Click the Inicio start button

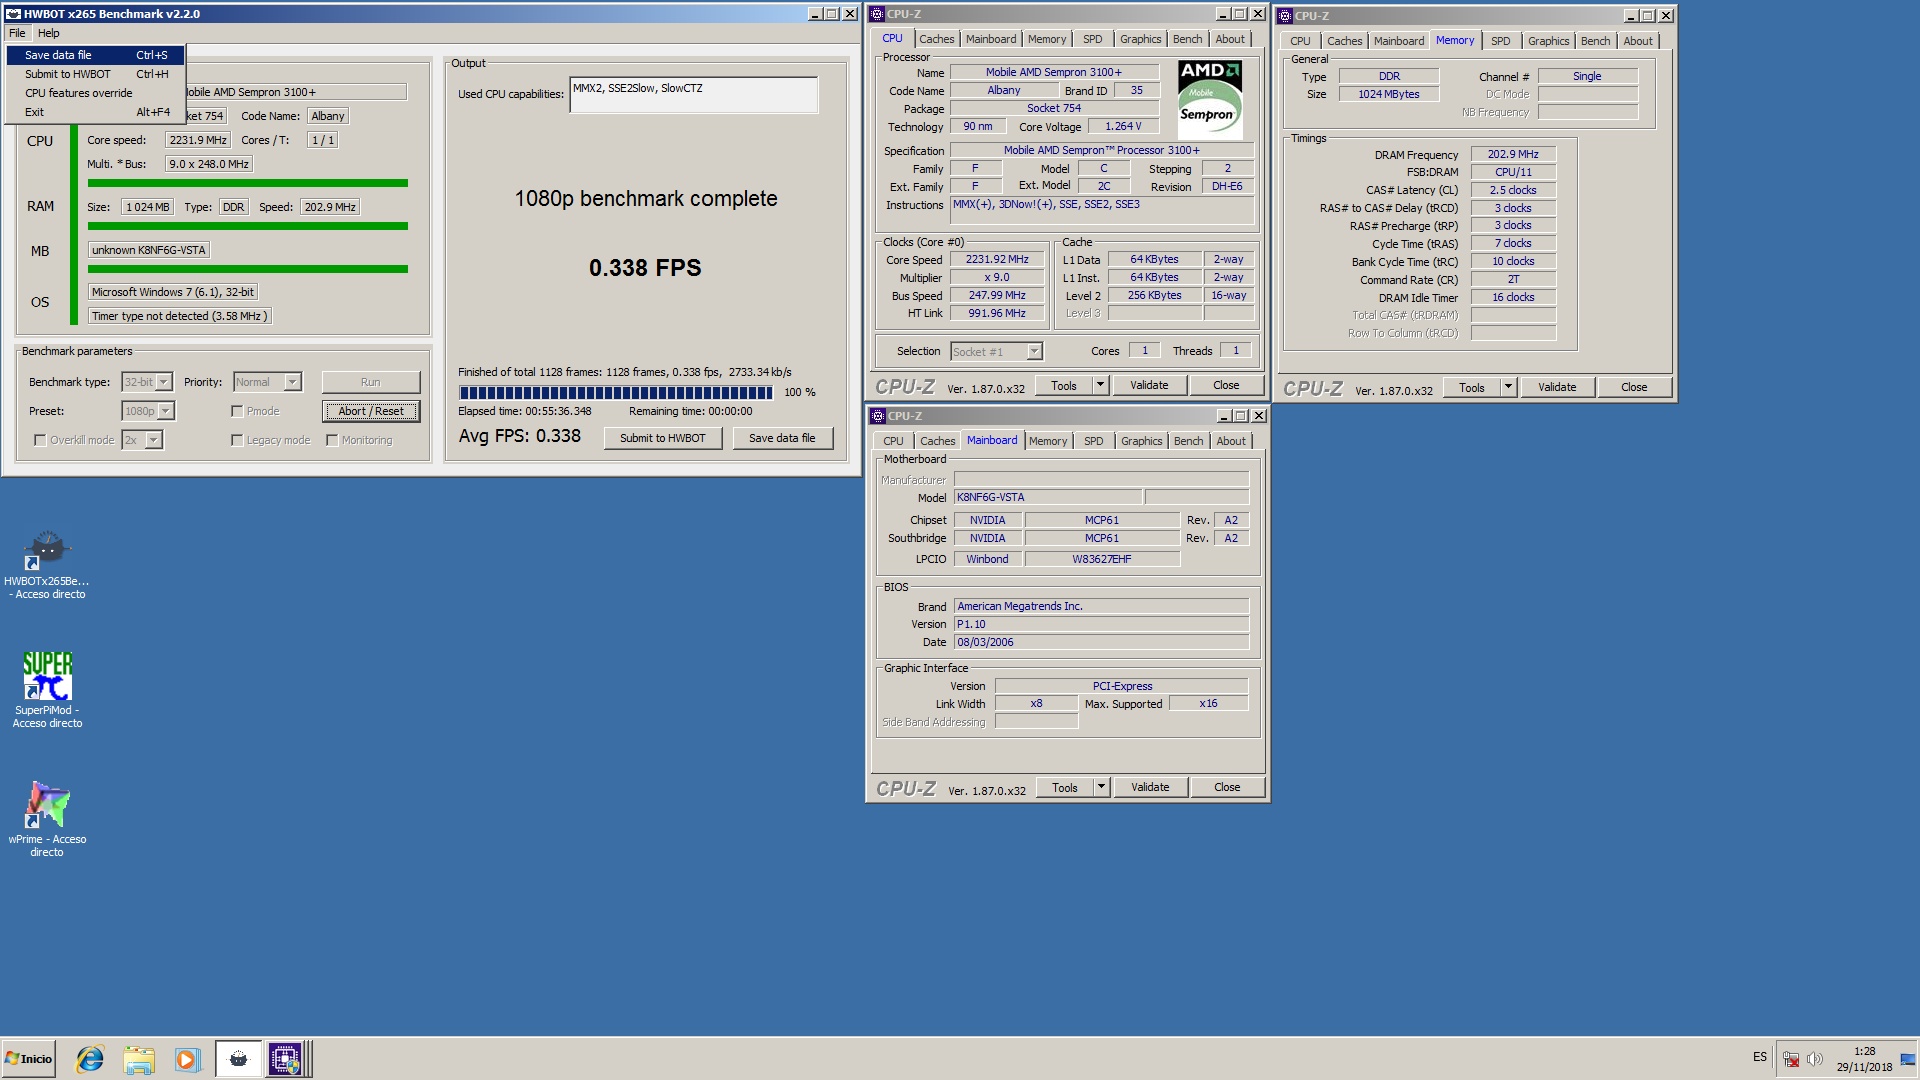[x=28, y=1059]
